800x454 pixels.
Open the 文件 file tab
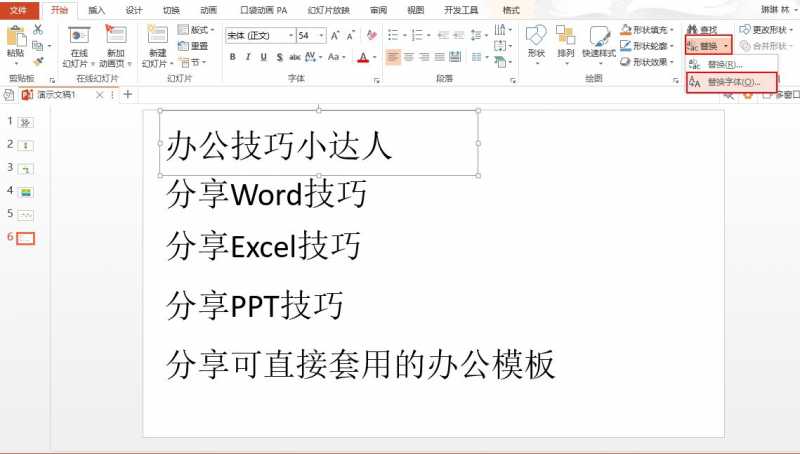pyautogui.click(x=18, y=10)
